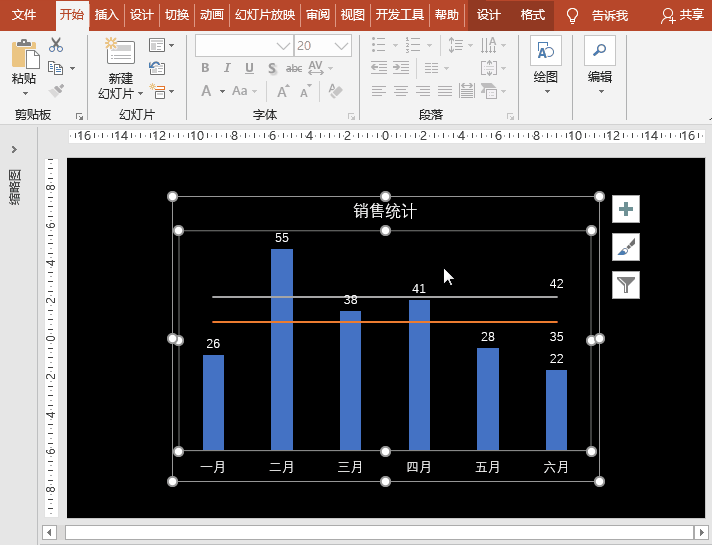Screen dimensions: 712x545
Task: Click the Clear All Formatting icon
Action: (335, 91)
